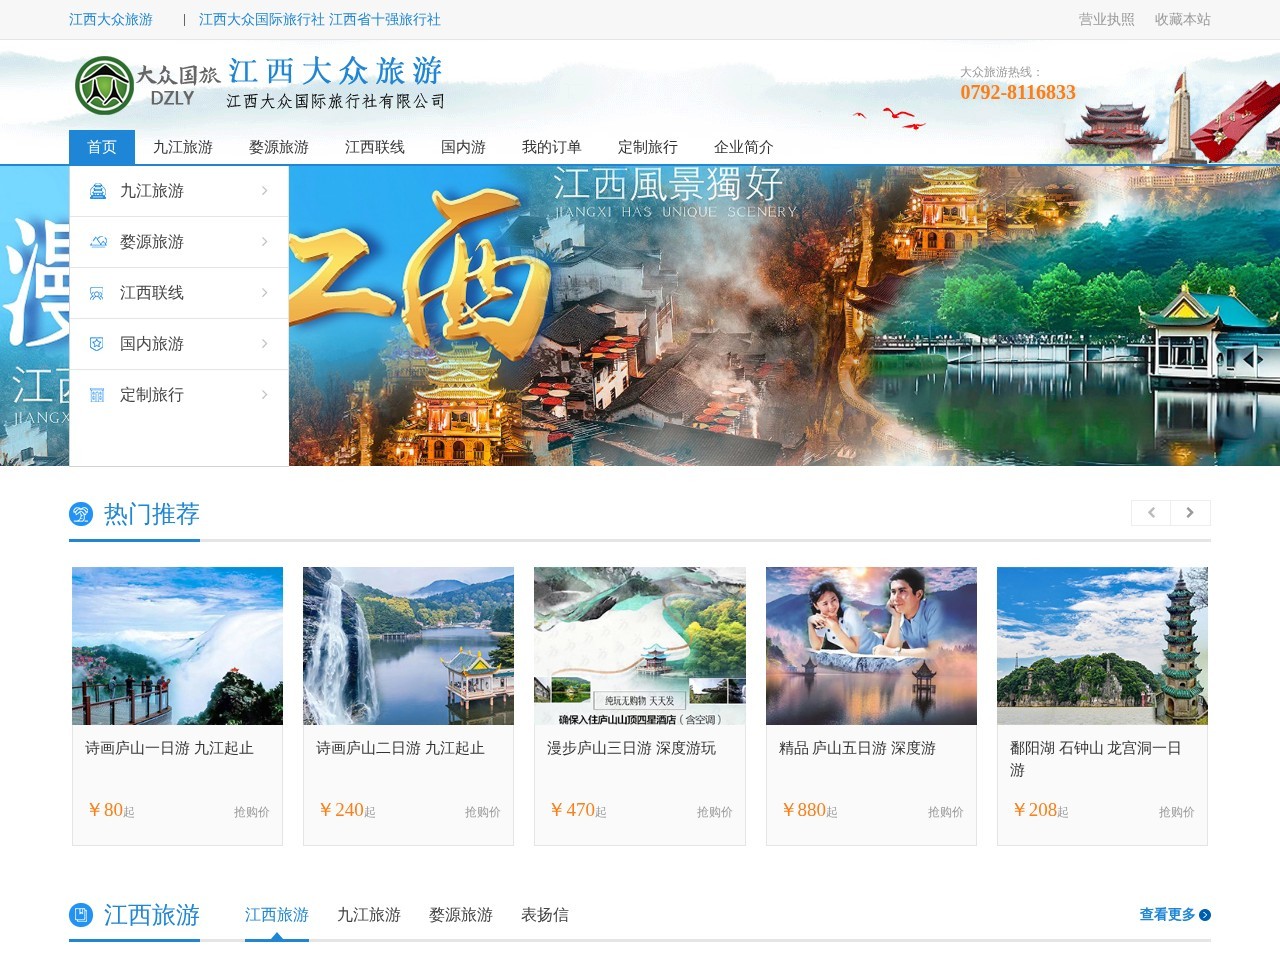Screen dimensions: 1280x960
Task: Expand the 婺源旅游 submenu chevron
Action: pyautogui.click(x=263, y=241)
